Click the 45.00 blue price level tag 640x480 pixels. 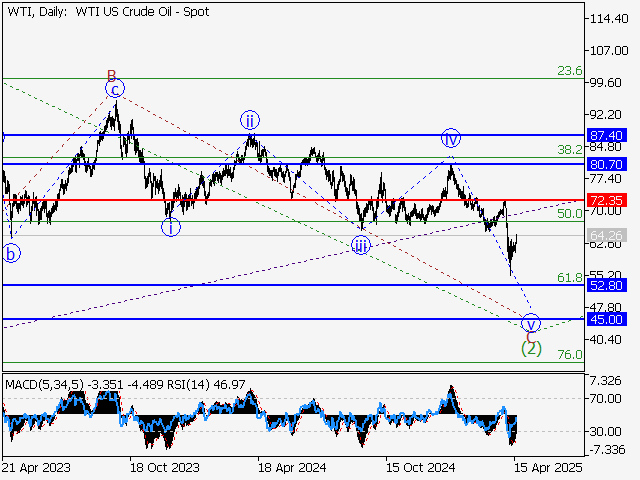pyautogui.click(x=607, y=320)
